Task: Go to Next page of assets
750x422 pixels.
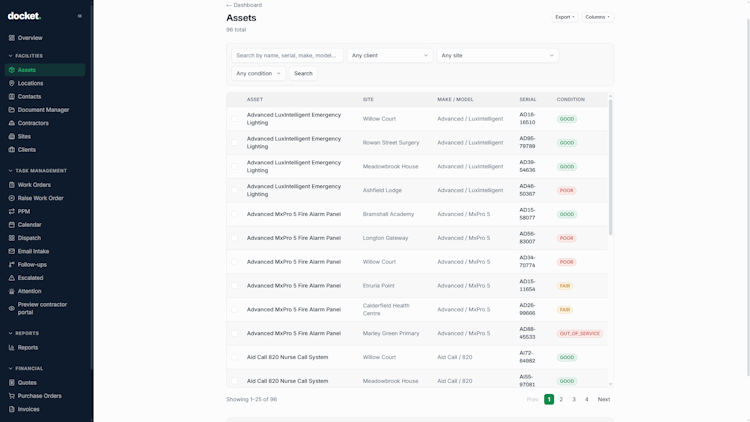Action: (604, 399)
